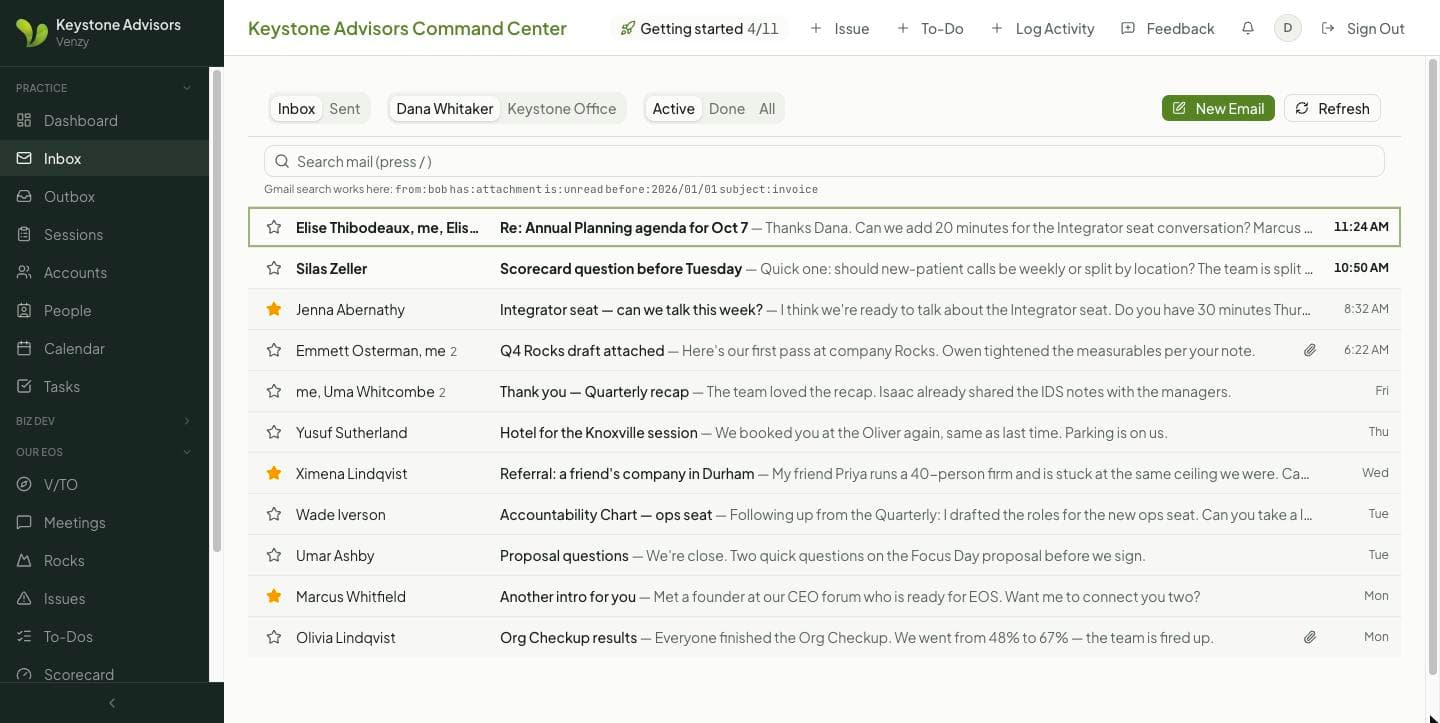1440x723 pixels.
Task: Refresh the mail list
Action: point(1332,108)
